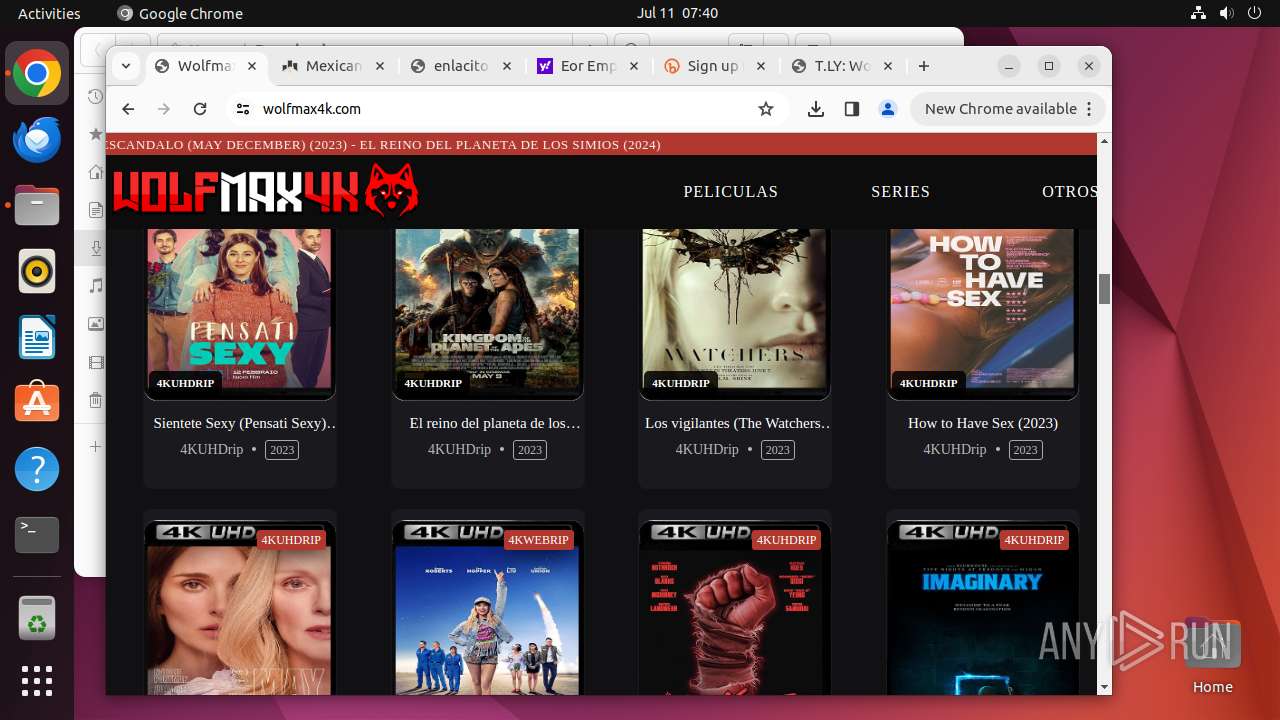Screen dimensions: 1280x720
Task: Close the Sign up tab
Action: pyautogui.click(x=761, y=66)
